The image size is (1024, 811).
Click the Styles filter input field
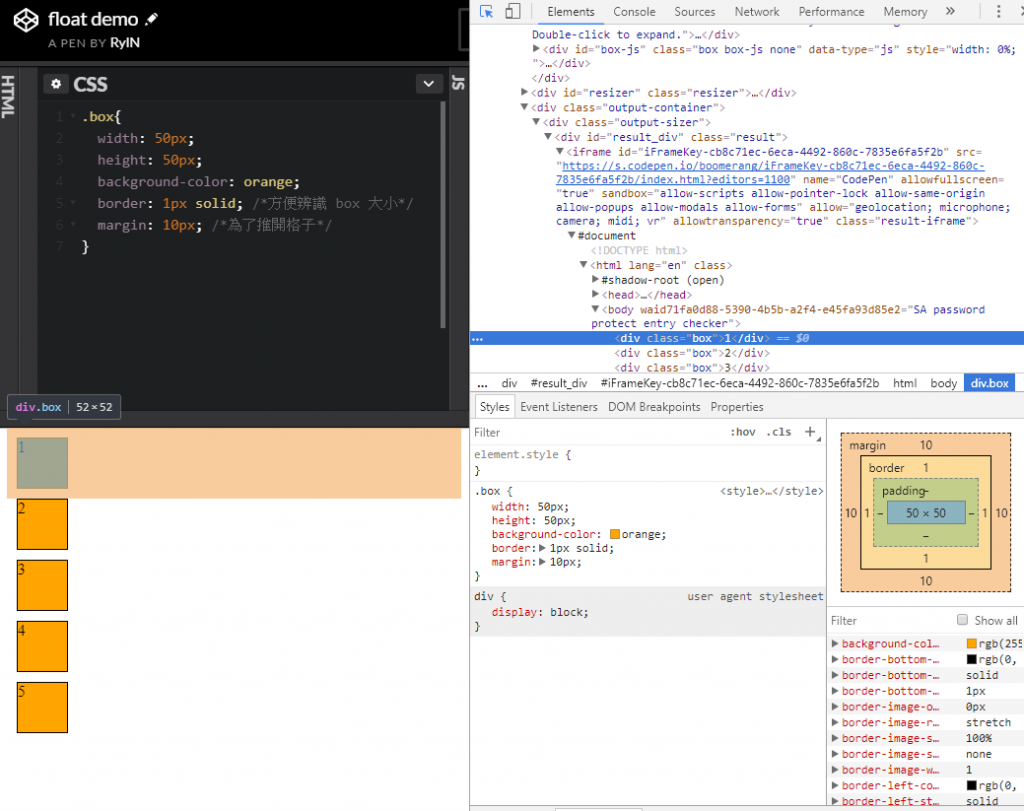598,432
